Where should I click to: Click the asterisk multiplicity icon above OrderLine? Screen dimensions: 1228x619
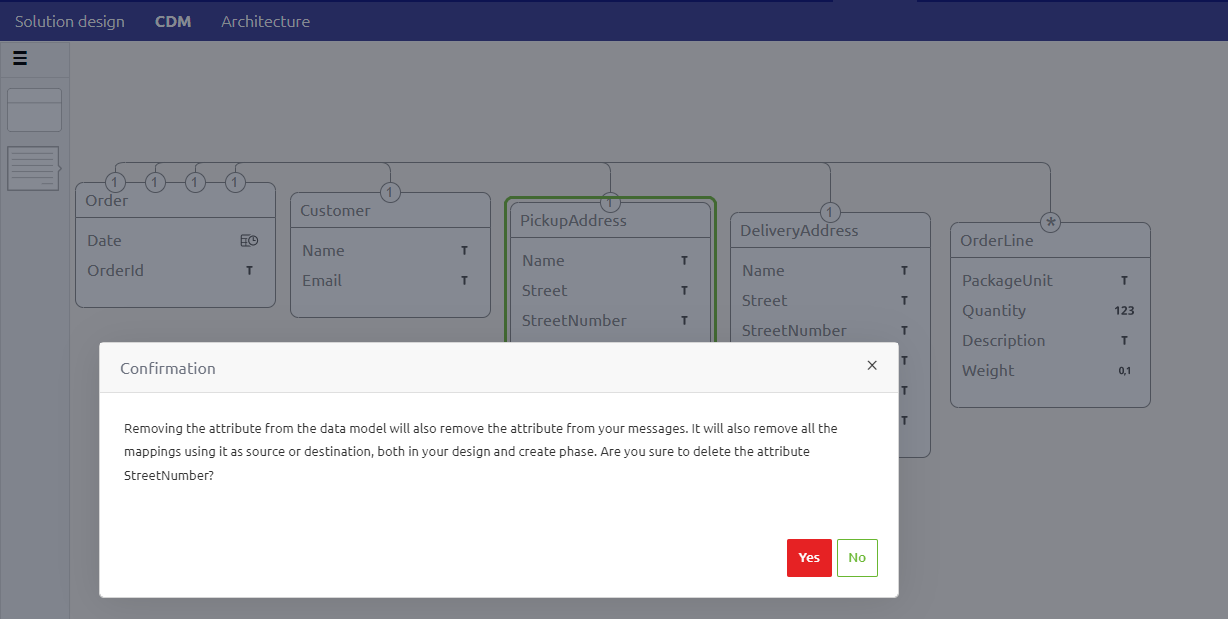click(1050, 221)
